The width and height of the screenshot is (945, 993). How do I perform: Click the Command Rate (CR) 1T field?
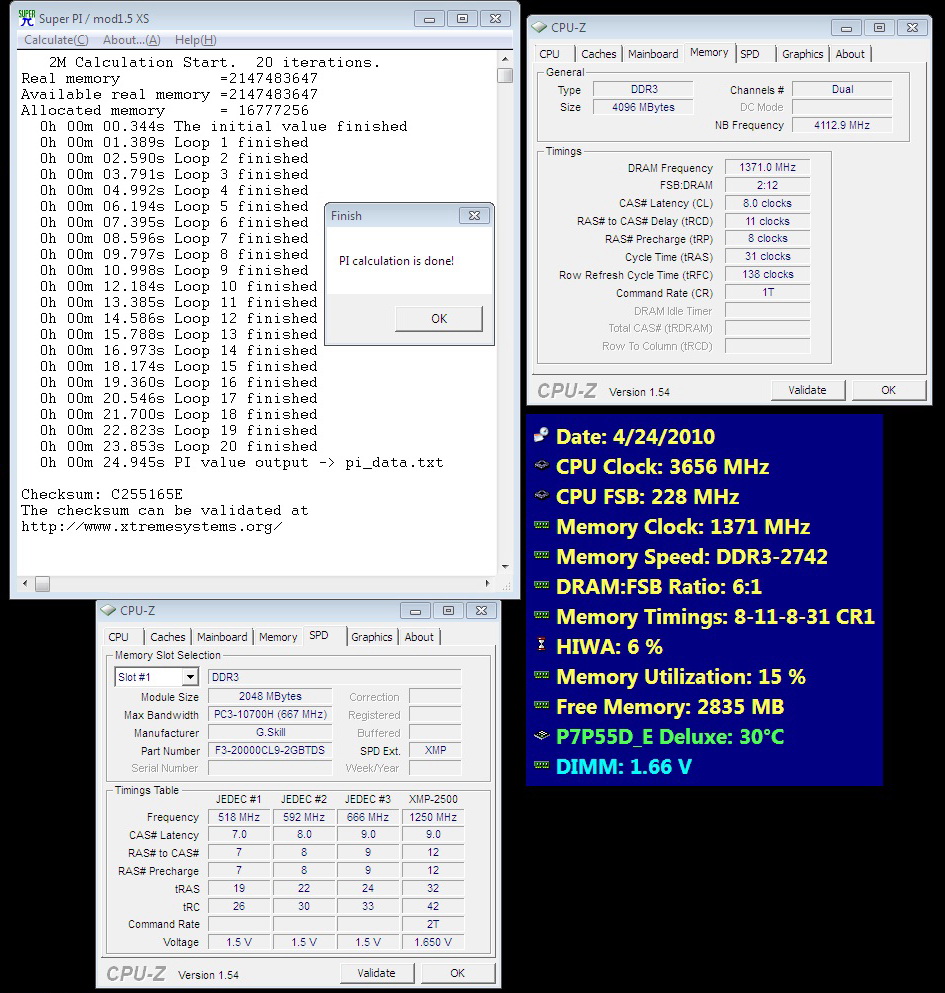[x=768, y=293]
